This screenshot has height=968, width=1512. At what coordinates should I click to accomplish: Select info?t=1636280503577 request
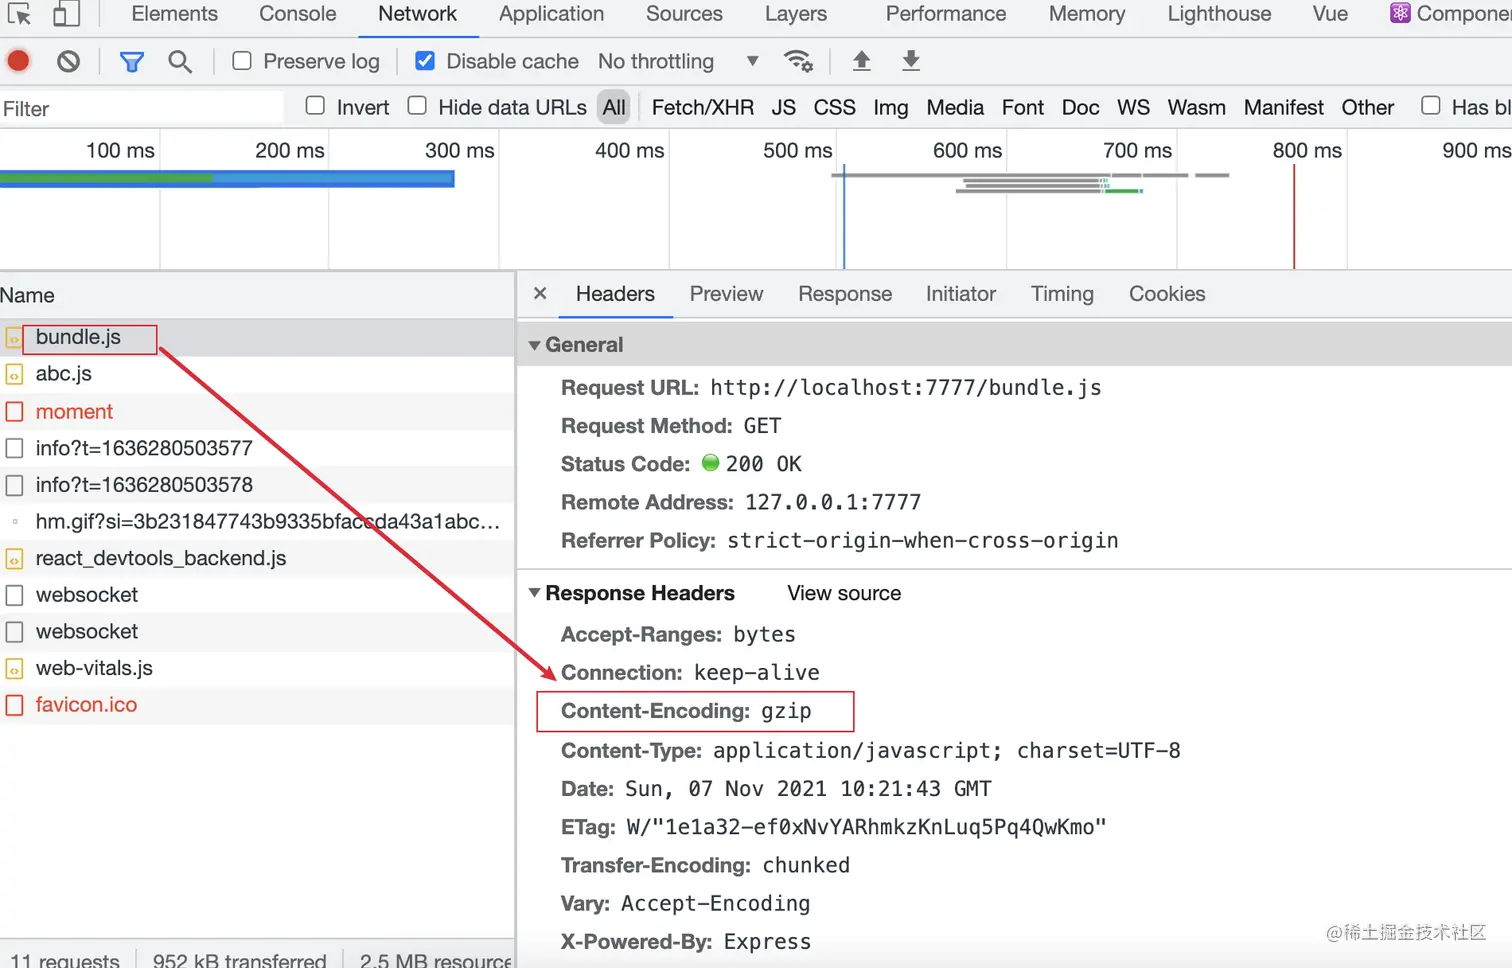tap(257, 448)
